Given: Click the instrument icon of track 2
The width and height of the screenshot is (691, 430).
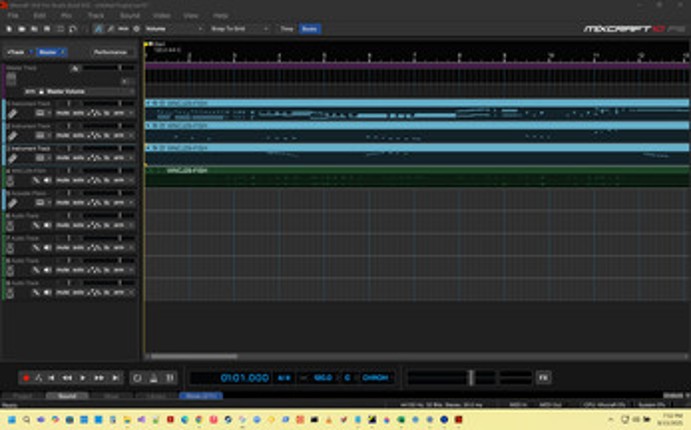Looking at the screenshot, I should (12, 136).
